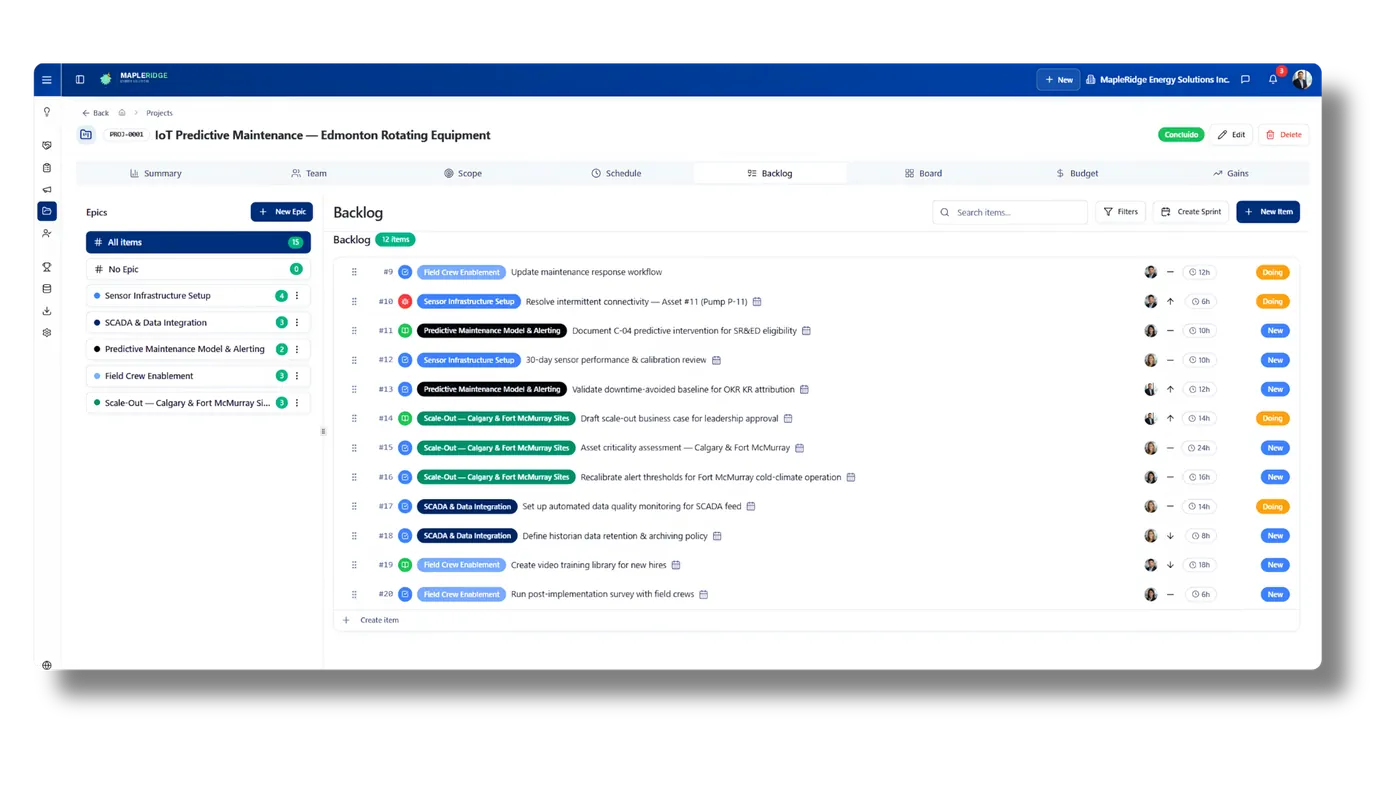Click assignee avatar on item #15

1151,448
